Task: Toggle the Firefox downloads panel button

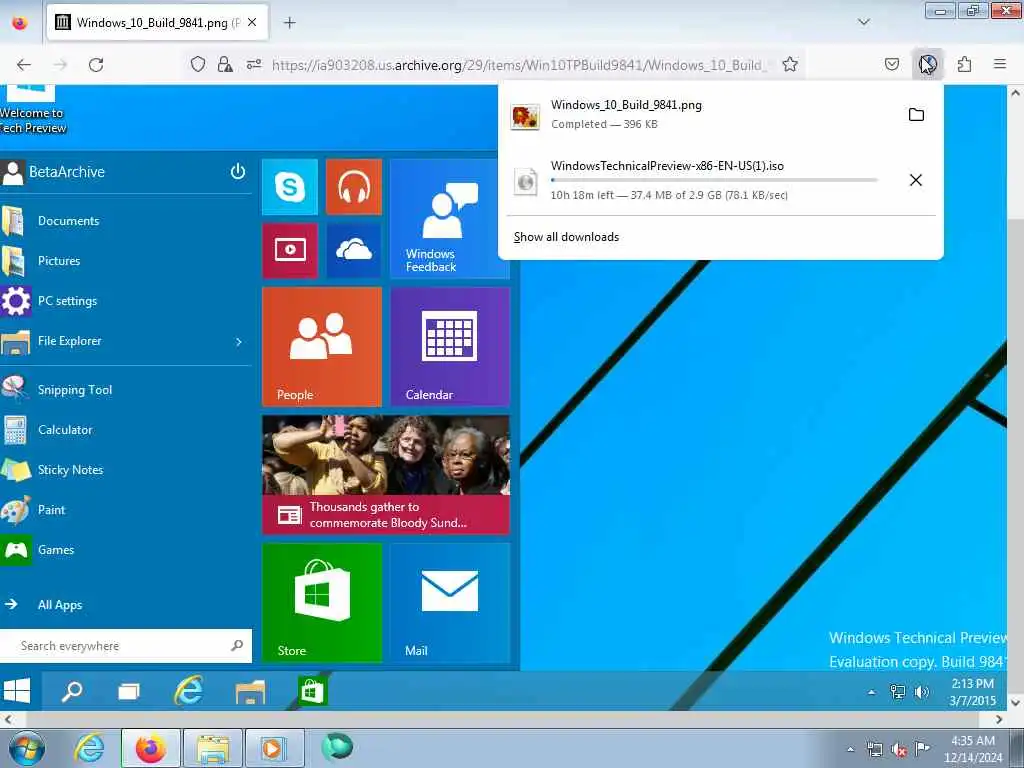Action: click(927, 64)
